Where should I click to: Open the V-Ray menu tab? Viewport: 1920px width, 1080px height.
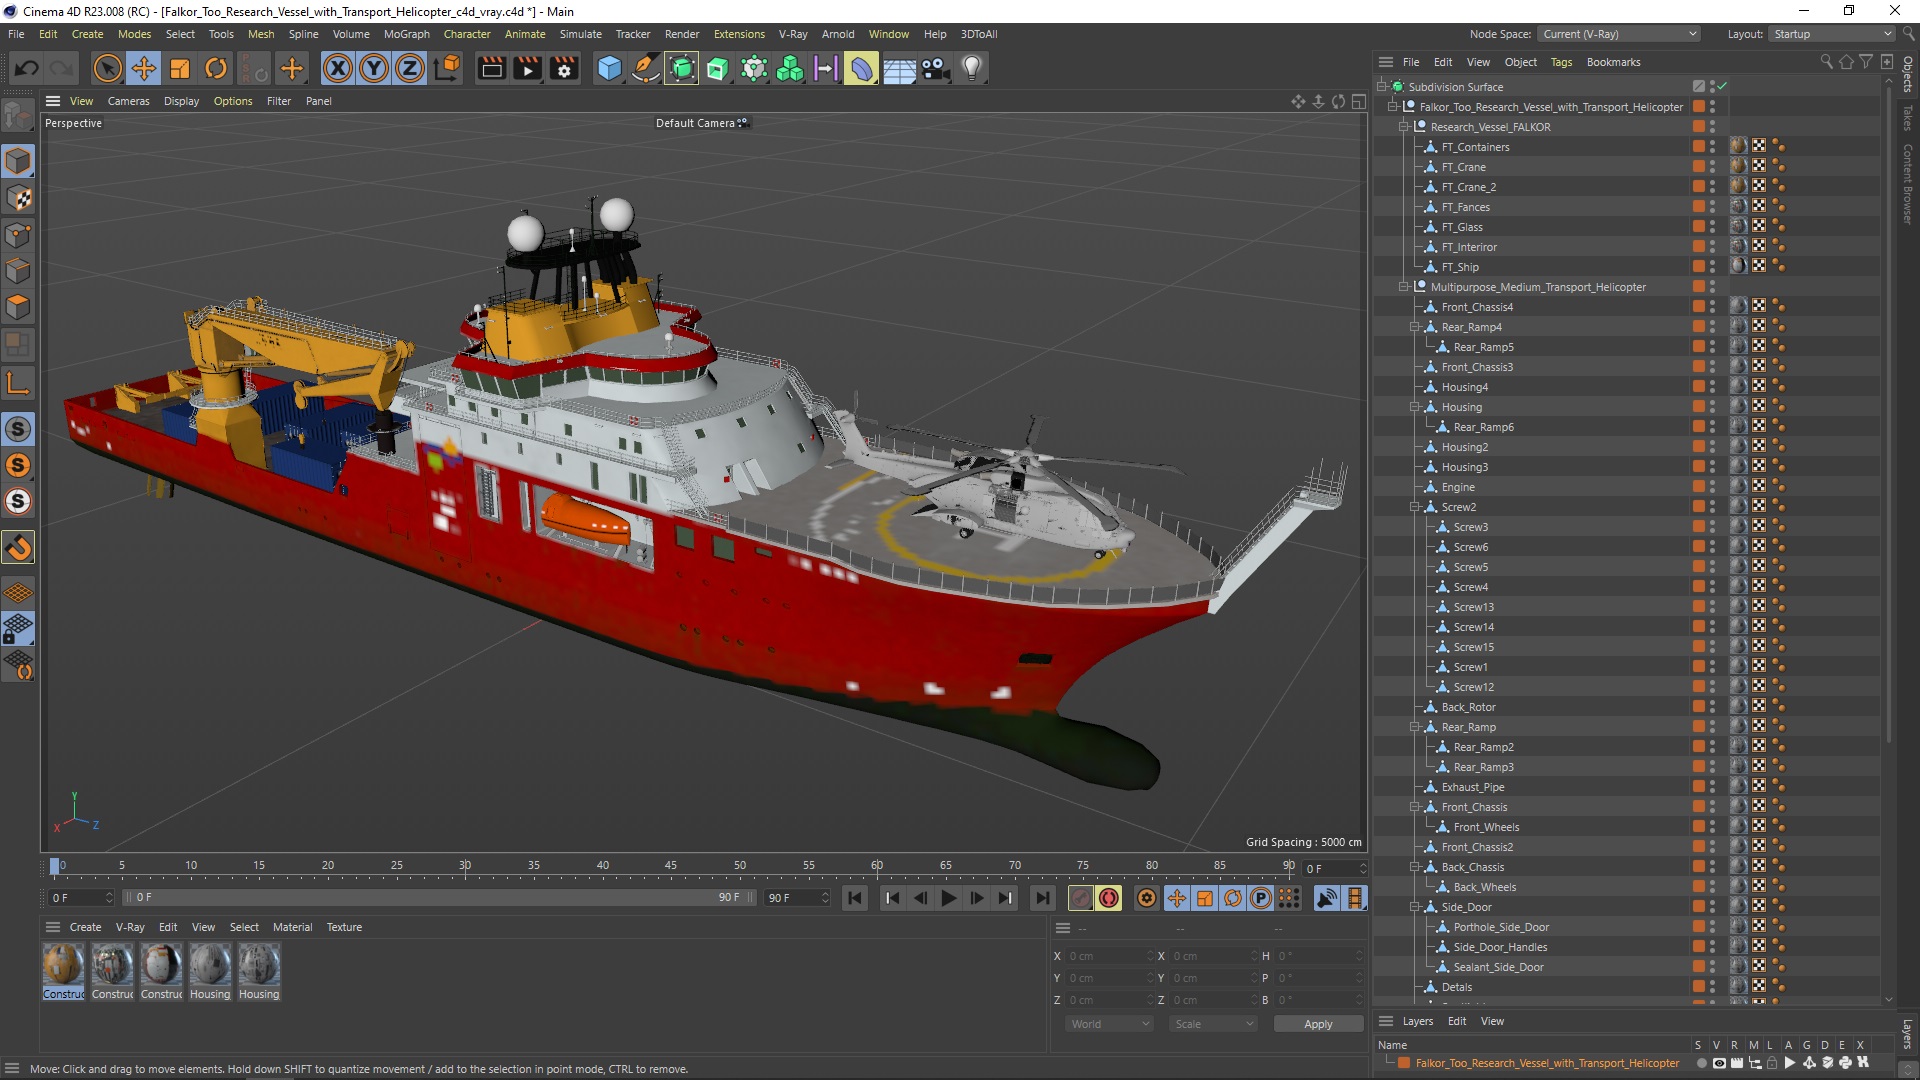tap(800, 33)
